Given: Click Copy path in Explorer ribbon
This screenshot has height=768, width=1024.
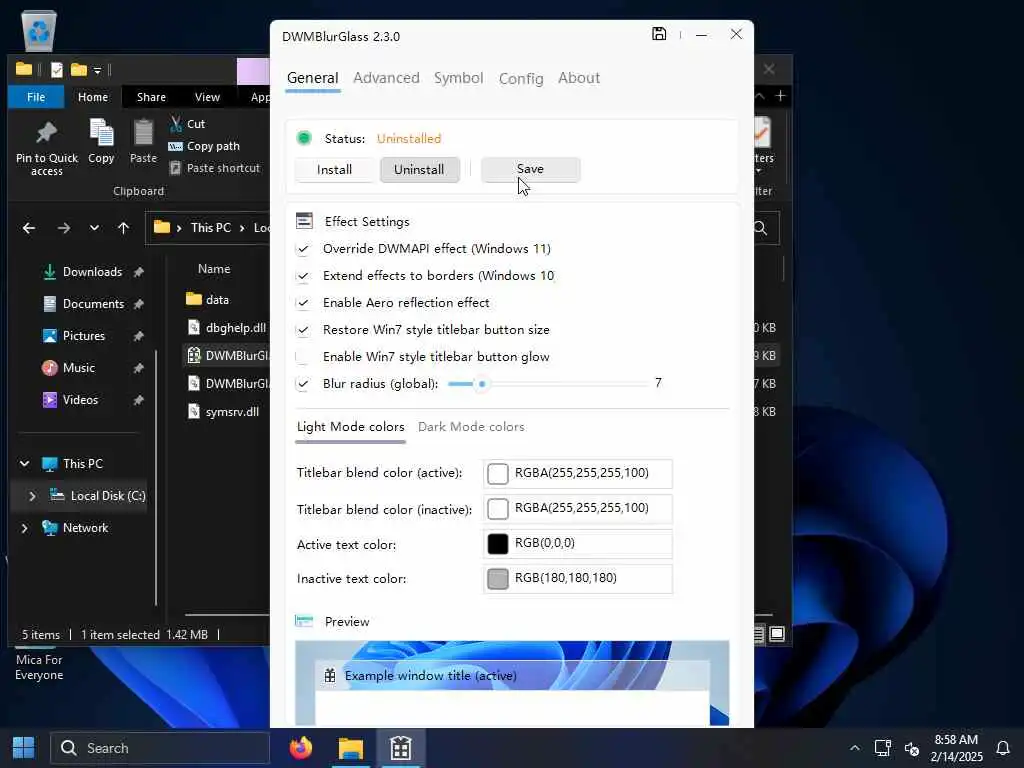Looking at the screenshot, I should (204, 146).
